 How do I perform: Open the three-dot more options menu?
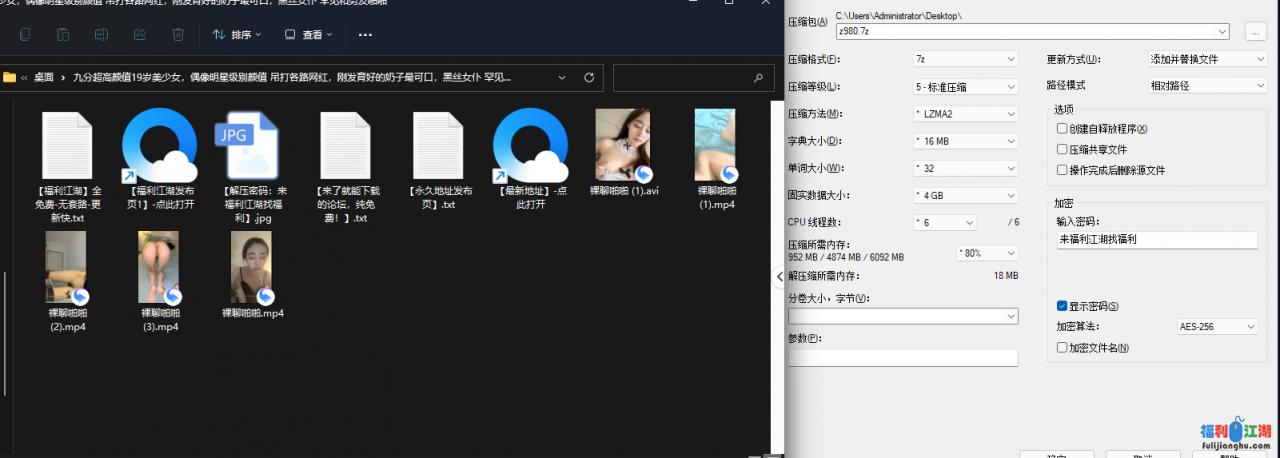tap(365, 35)
